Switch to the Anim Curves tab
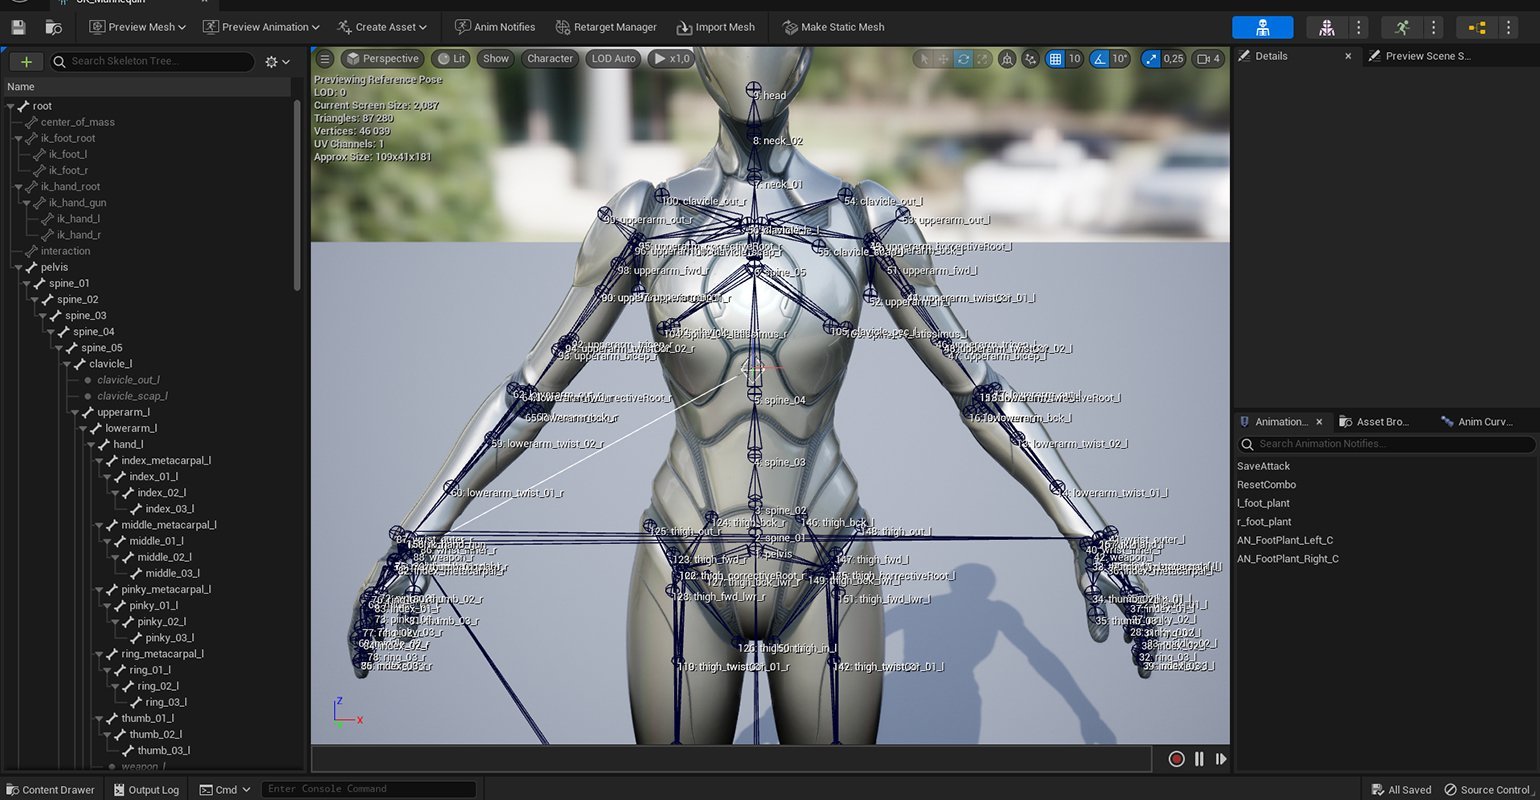The width and height of the screenshot is (1540, 800). (1478, 422)
